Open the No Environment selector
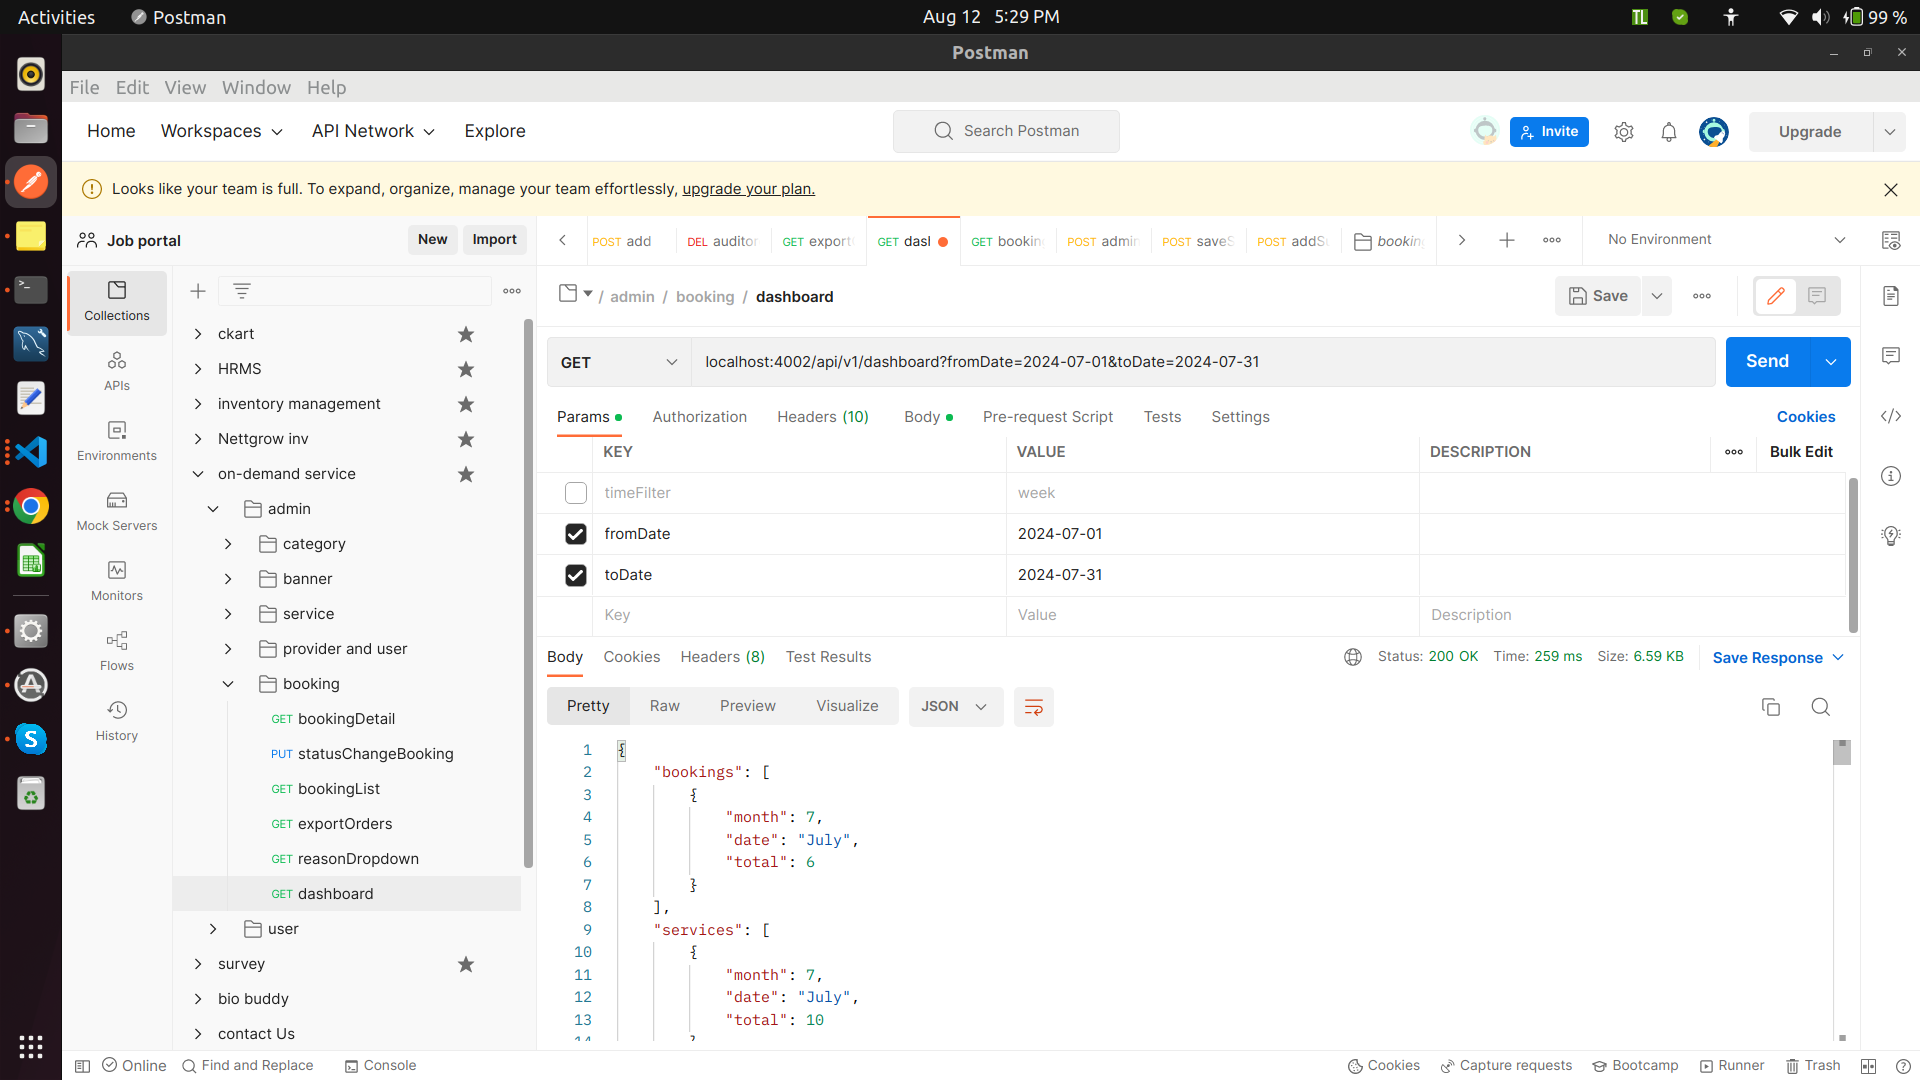 click(1725, 240)
